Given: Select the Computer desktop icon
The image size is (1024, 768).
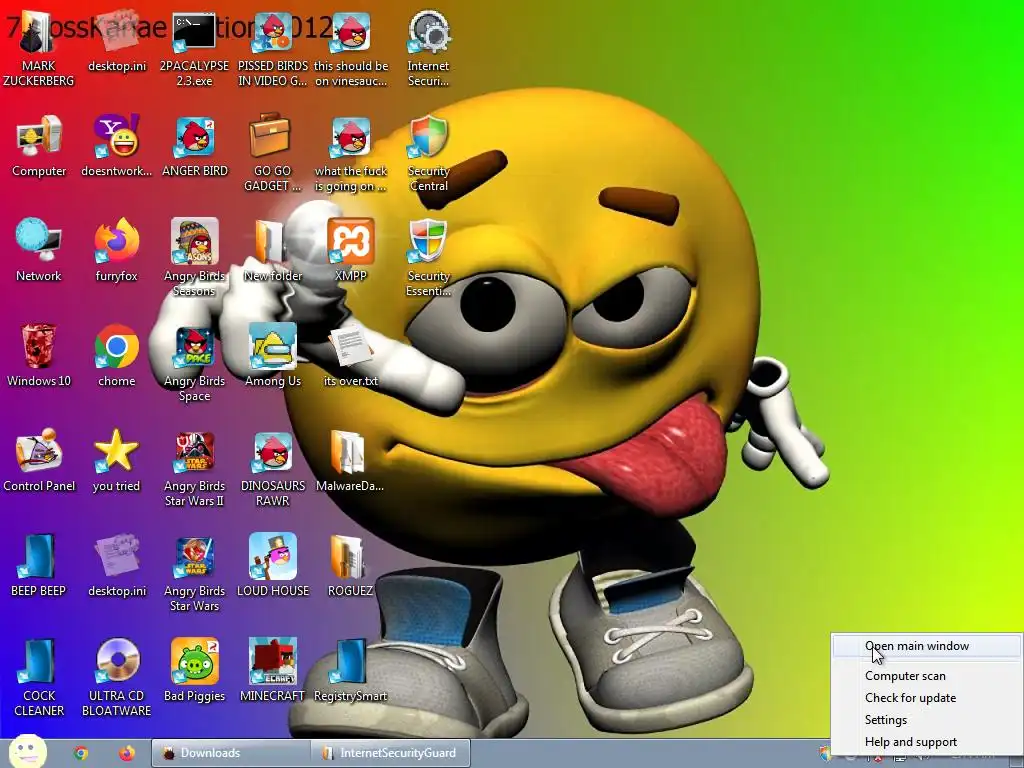Looking at the screenshot, I should pyautogui.click(x=39, y=147).
